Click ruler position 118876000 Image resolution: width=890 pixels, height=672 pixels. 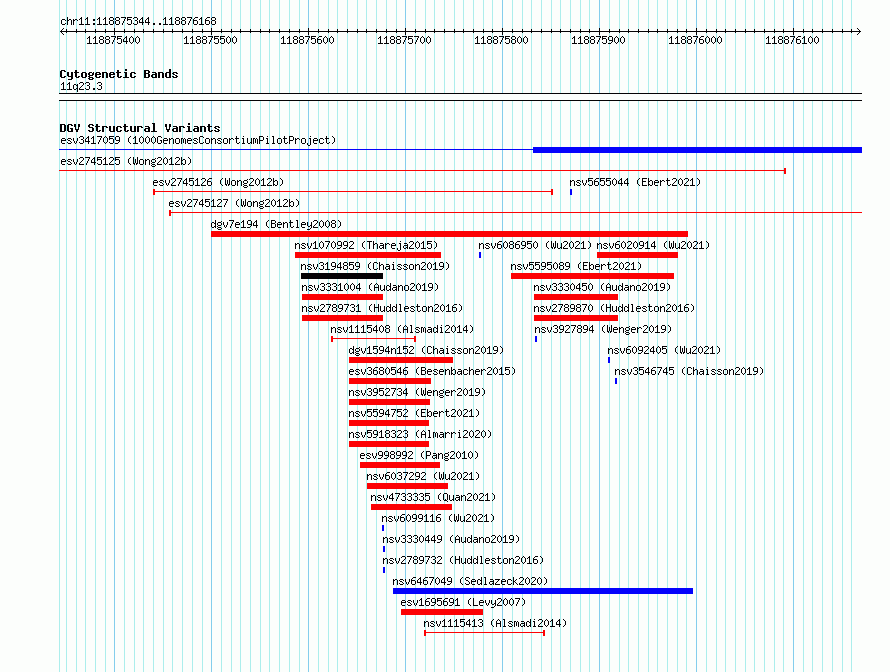[x=695, y=40]
